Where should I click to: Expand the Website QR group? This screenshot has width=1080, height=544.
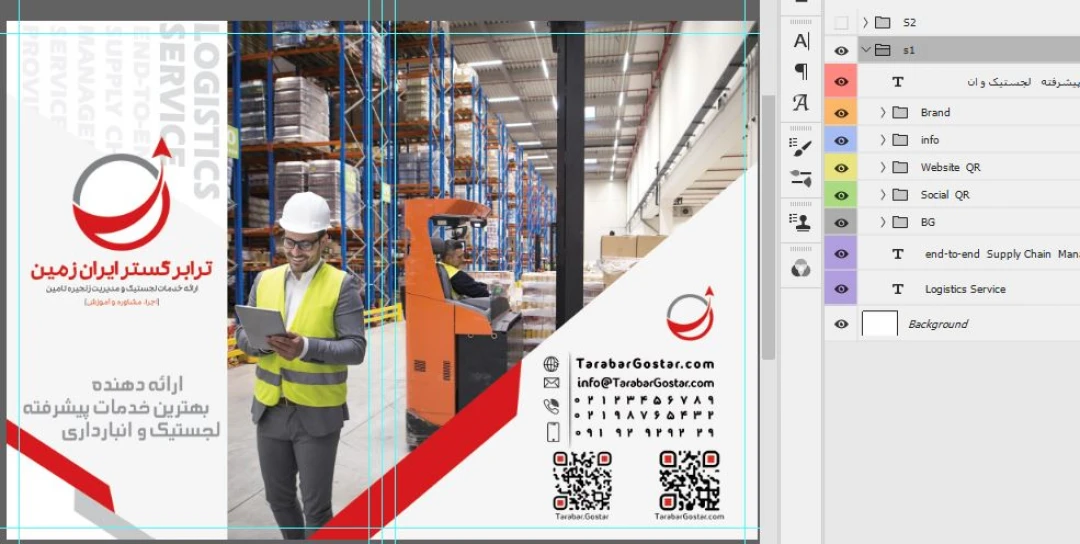tap(883, 167)
